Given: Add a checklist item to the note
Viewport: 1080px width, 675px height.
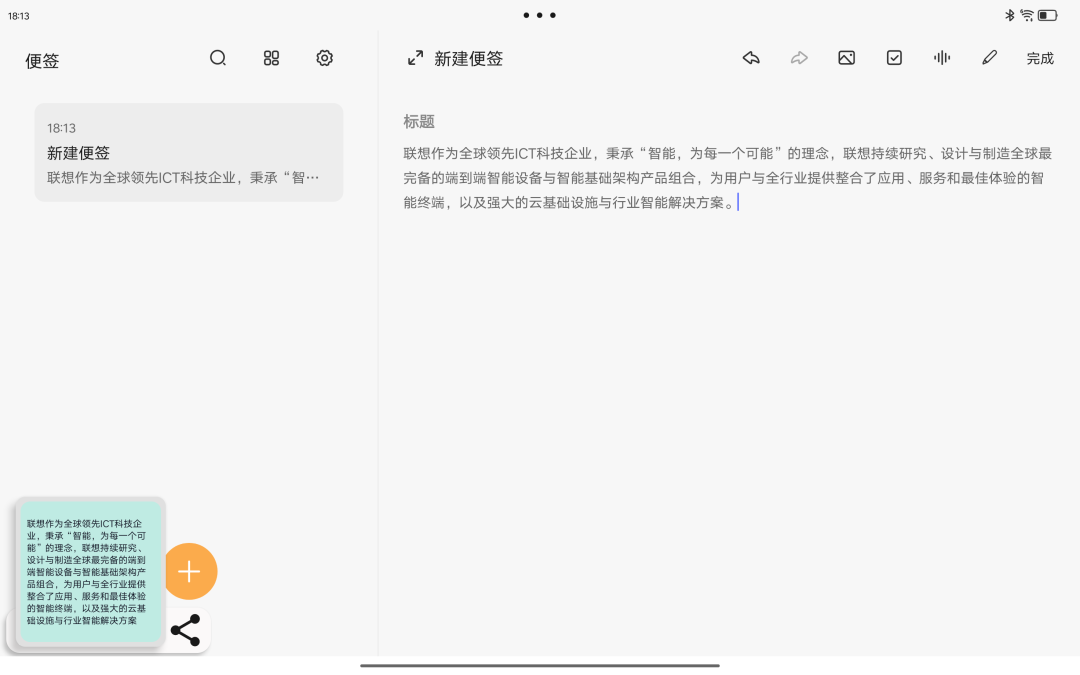Looking at the screenshot, I should (894, 58).
